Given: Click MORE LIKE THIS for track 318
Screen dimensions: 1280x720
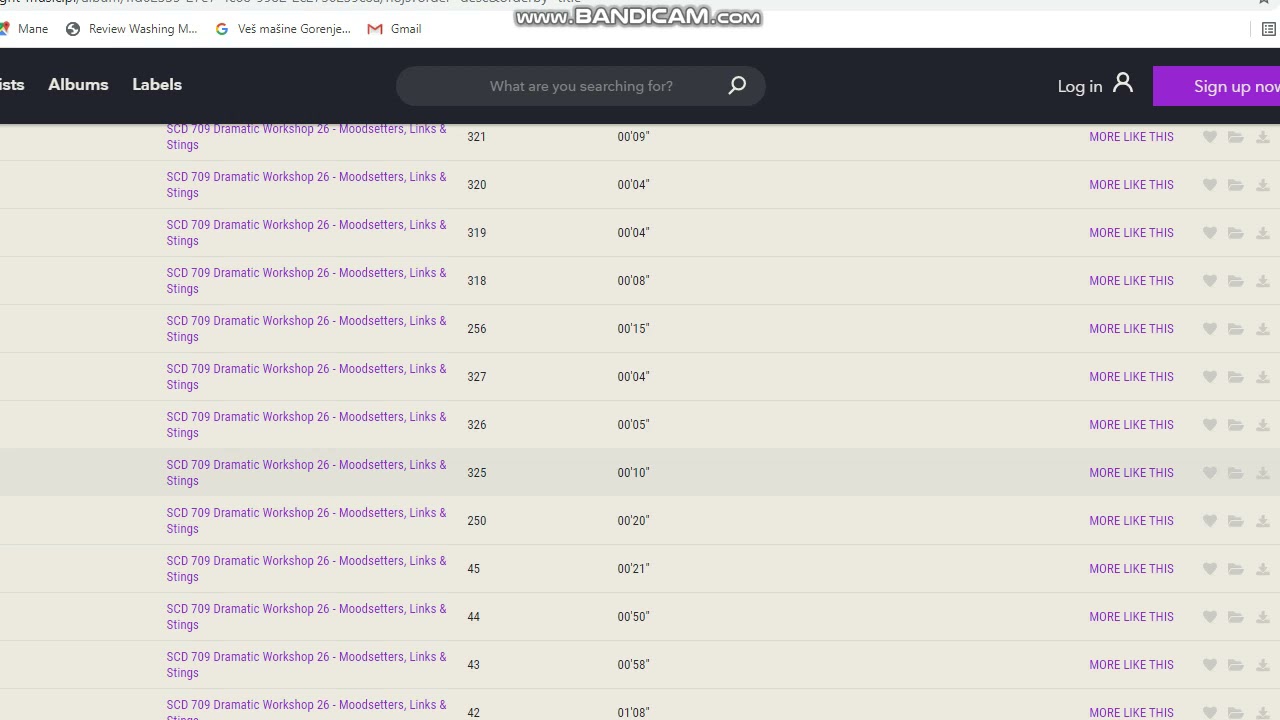Looking at the screenshot, I should coord(1131,281).
